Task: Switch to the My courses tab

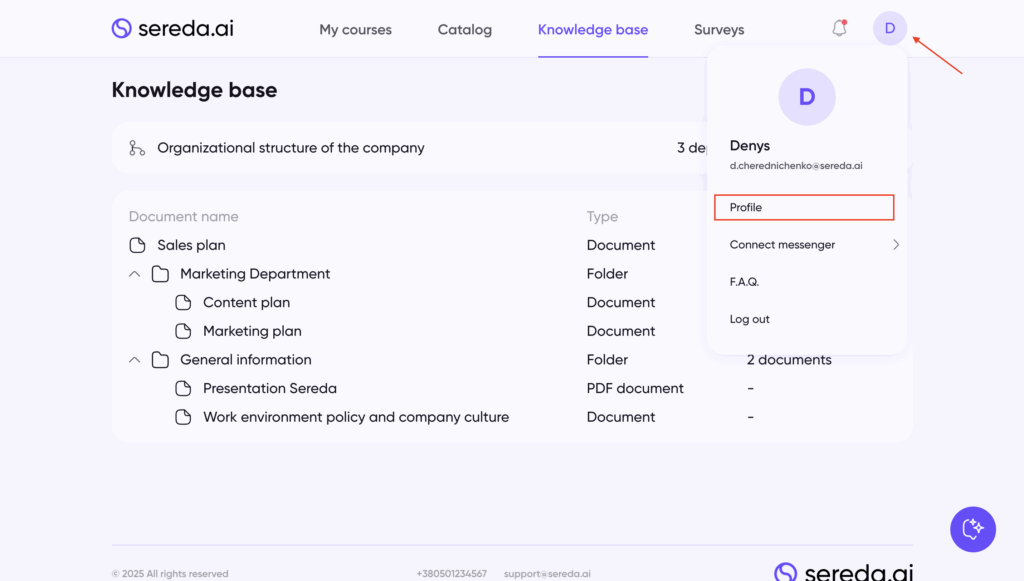Action: pyautogui.click(x=355, y=30)
